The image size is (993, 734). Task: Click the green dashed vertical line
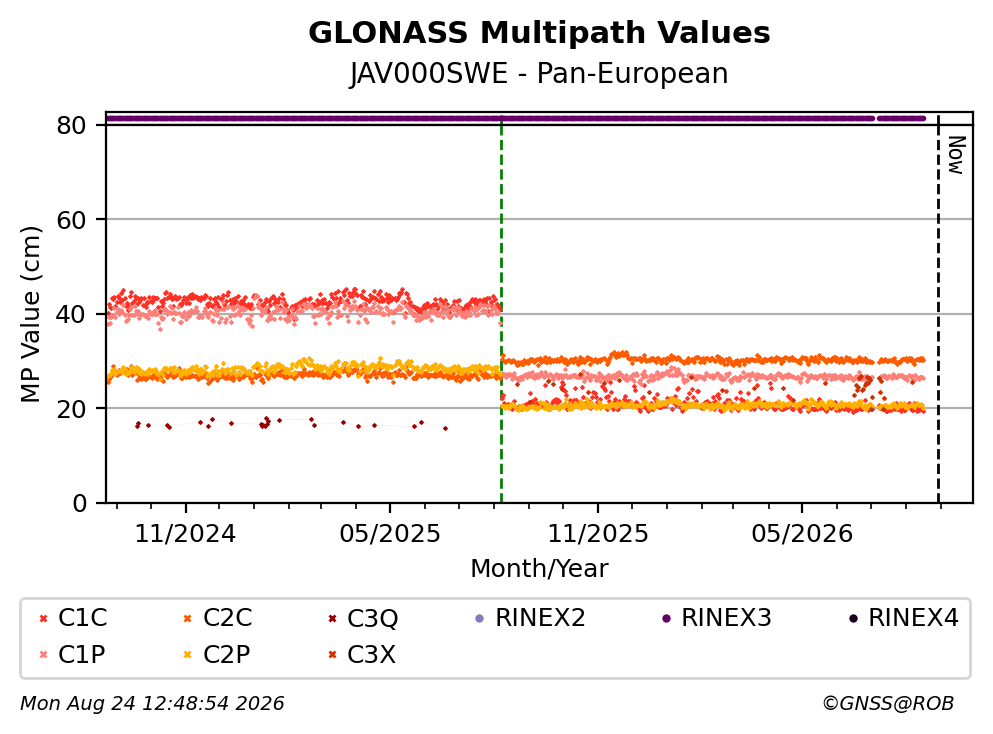(x=502, y=310)
